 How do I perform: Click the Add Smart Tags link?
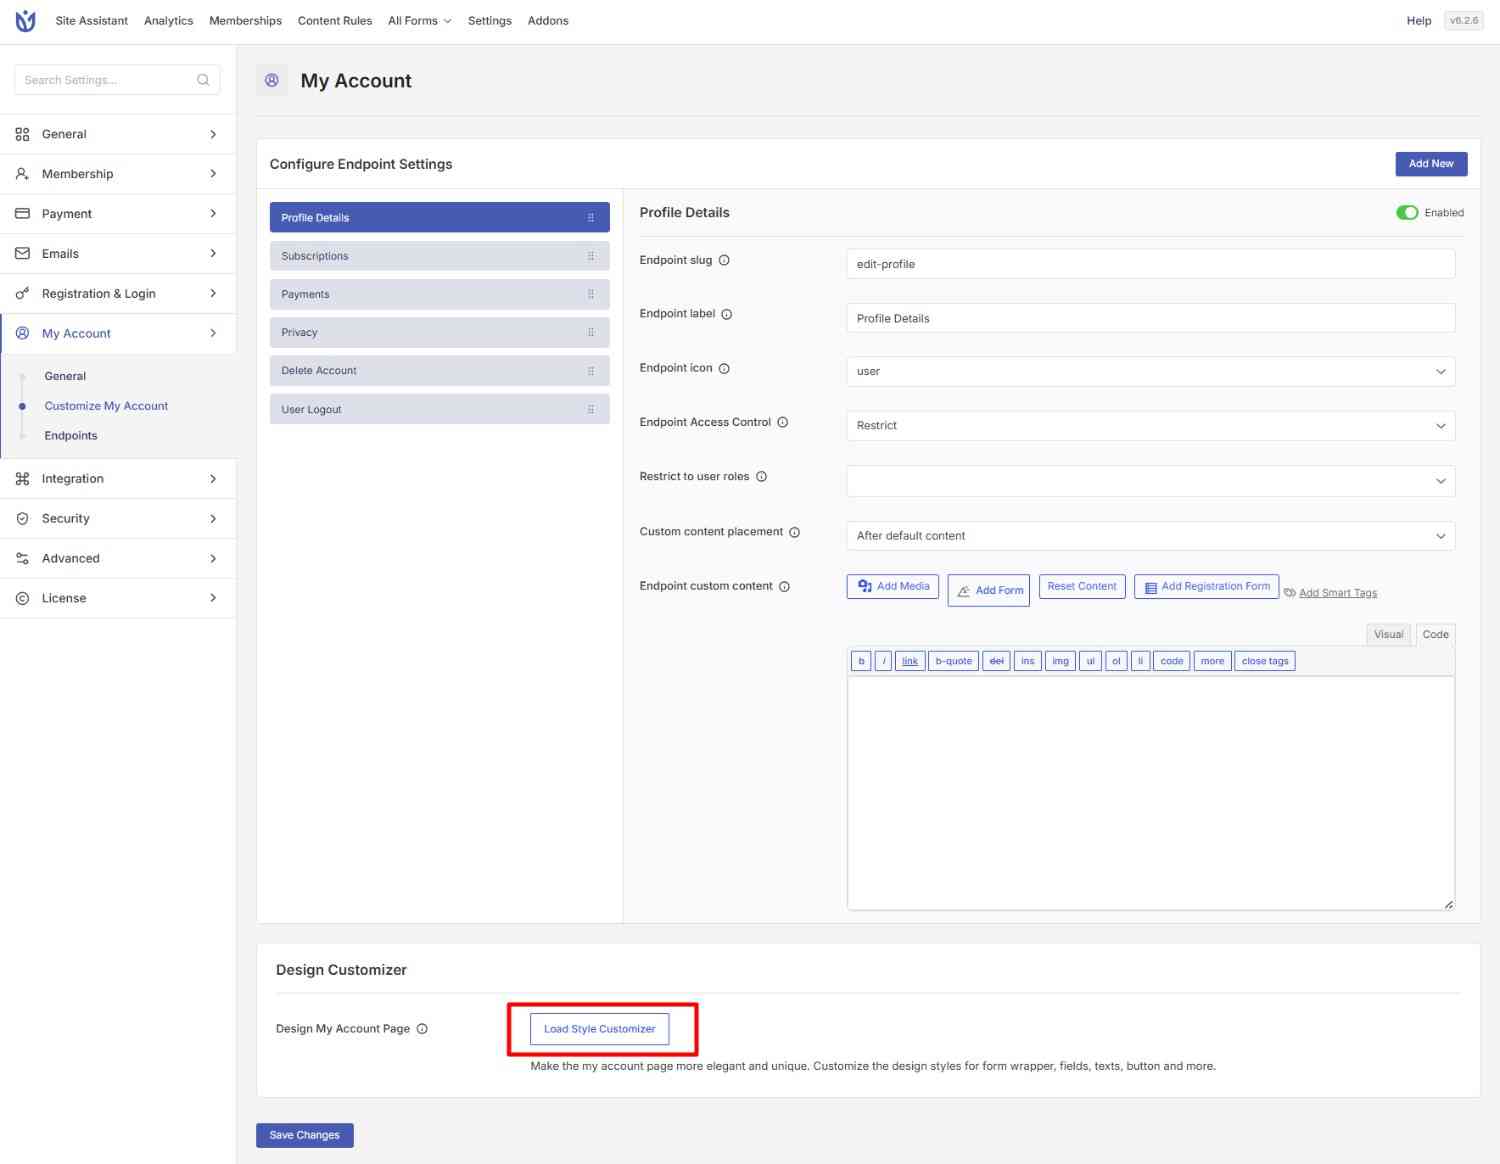pyautogui.click(x=1338, y=593)
